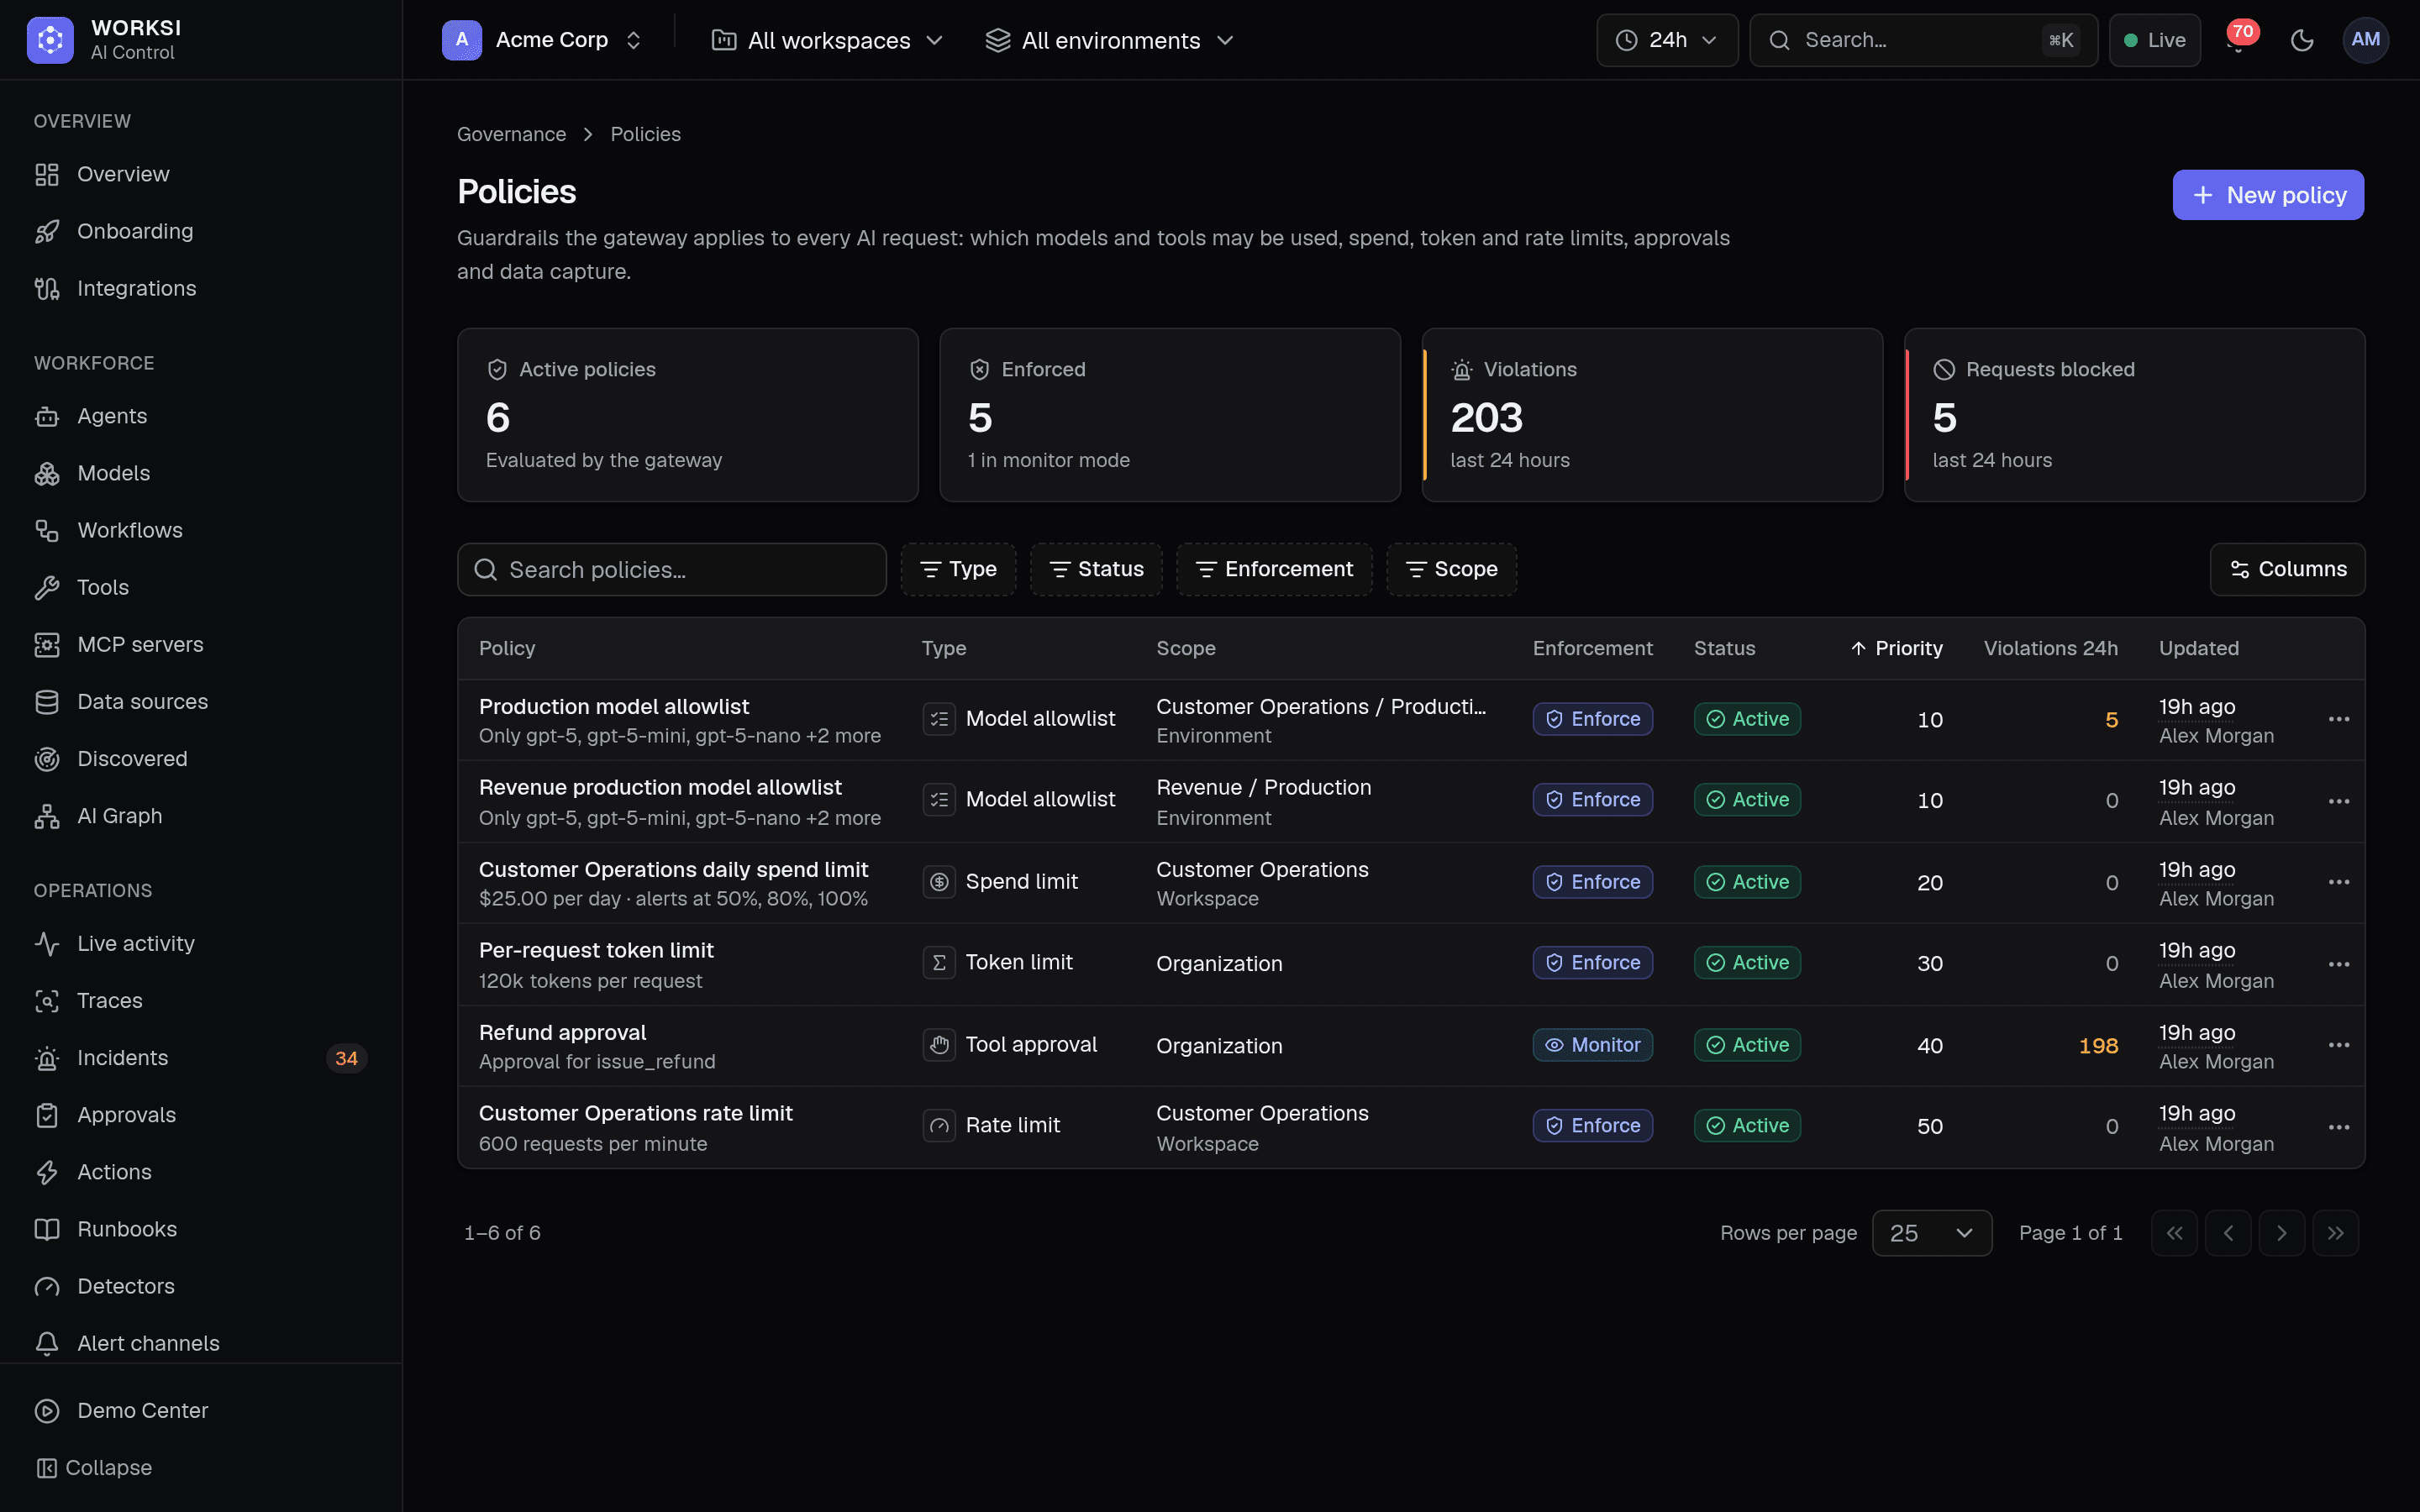Viewport: 2420px width, 1512px height.
Task: Open Live activity in sidebar
Action: [x=201, y=944]
